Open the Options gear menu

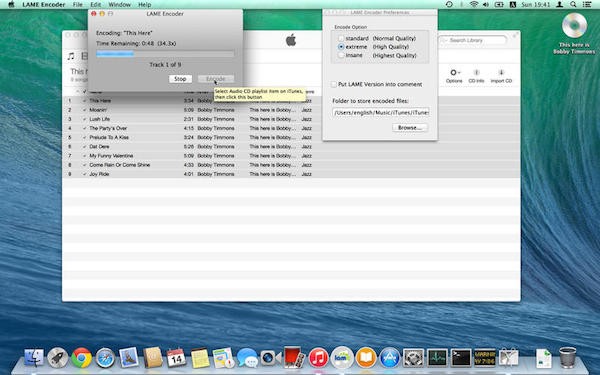(x=454, y=76)
